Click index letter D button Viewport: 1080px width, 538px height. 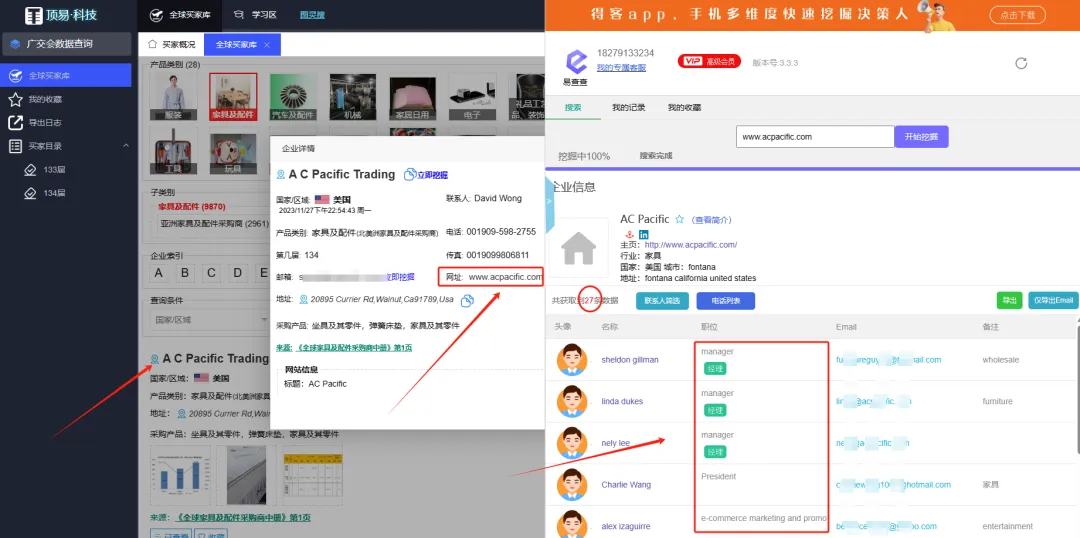238,273
